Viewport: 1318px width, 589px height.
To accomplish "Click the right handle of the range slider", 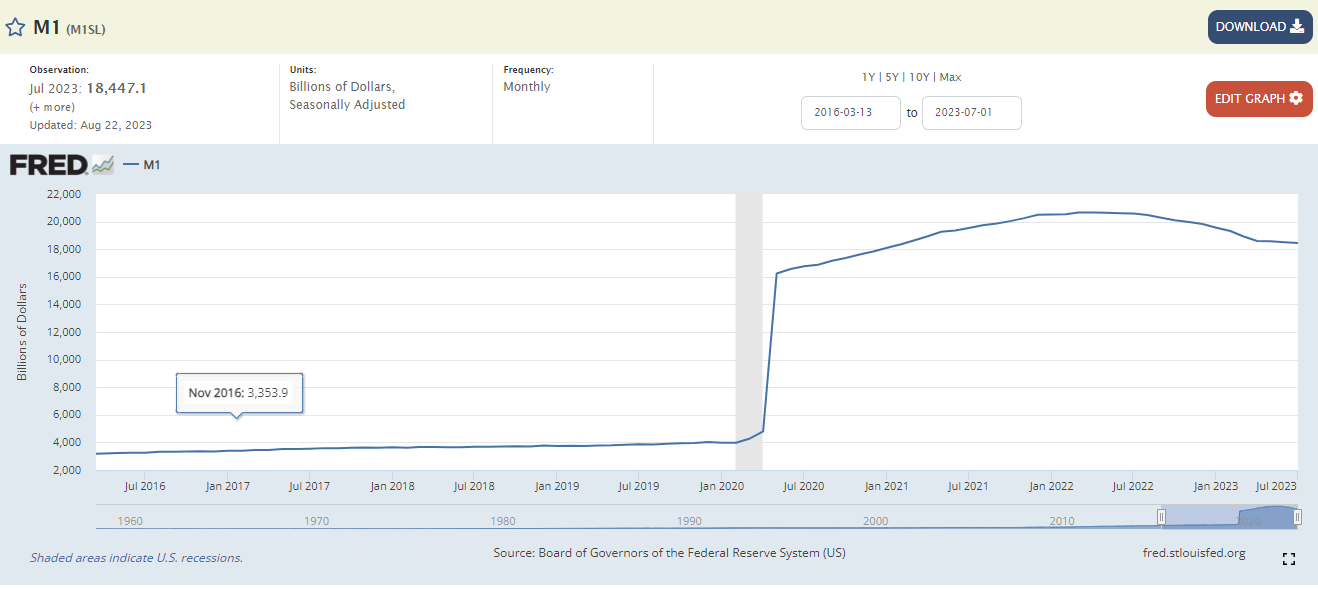I will click(1297, 516).
